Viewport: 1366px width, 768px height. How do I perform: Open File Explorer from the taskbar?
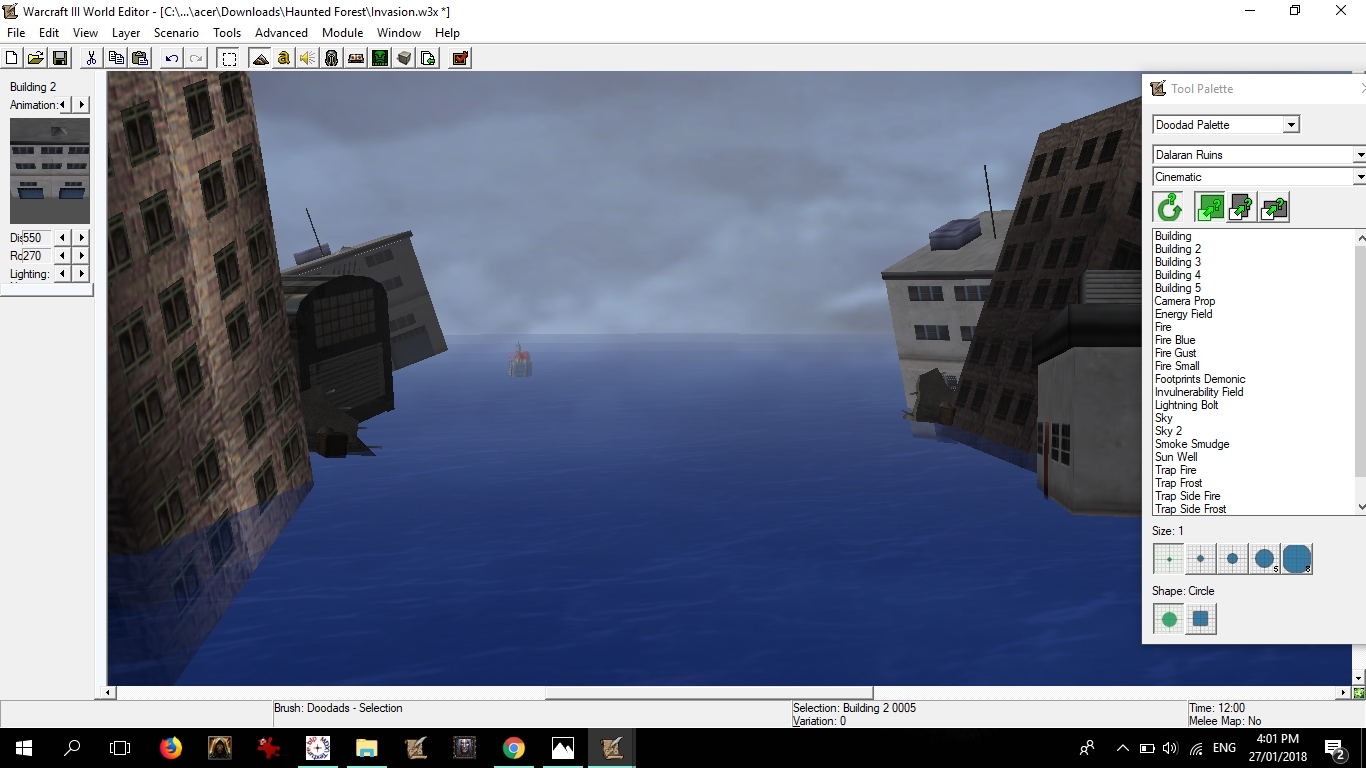367,747
